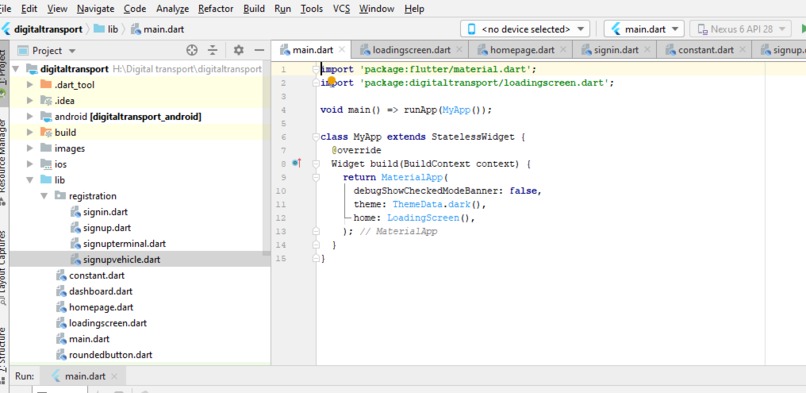Expand the .dart_tool folder

(30, 85)
